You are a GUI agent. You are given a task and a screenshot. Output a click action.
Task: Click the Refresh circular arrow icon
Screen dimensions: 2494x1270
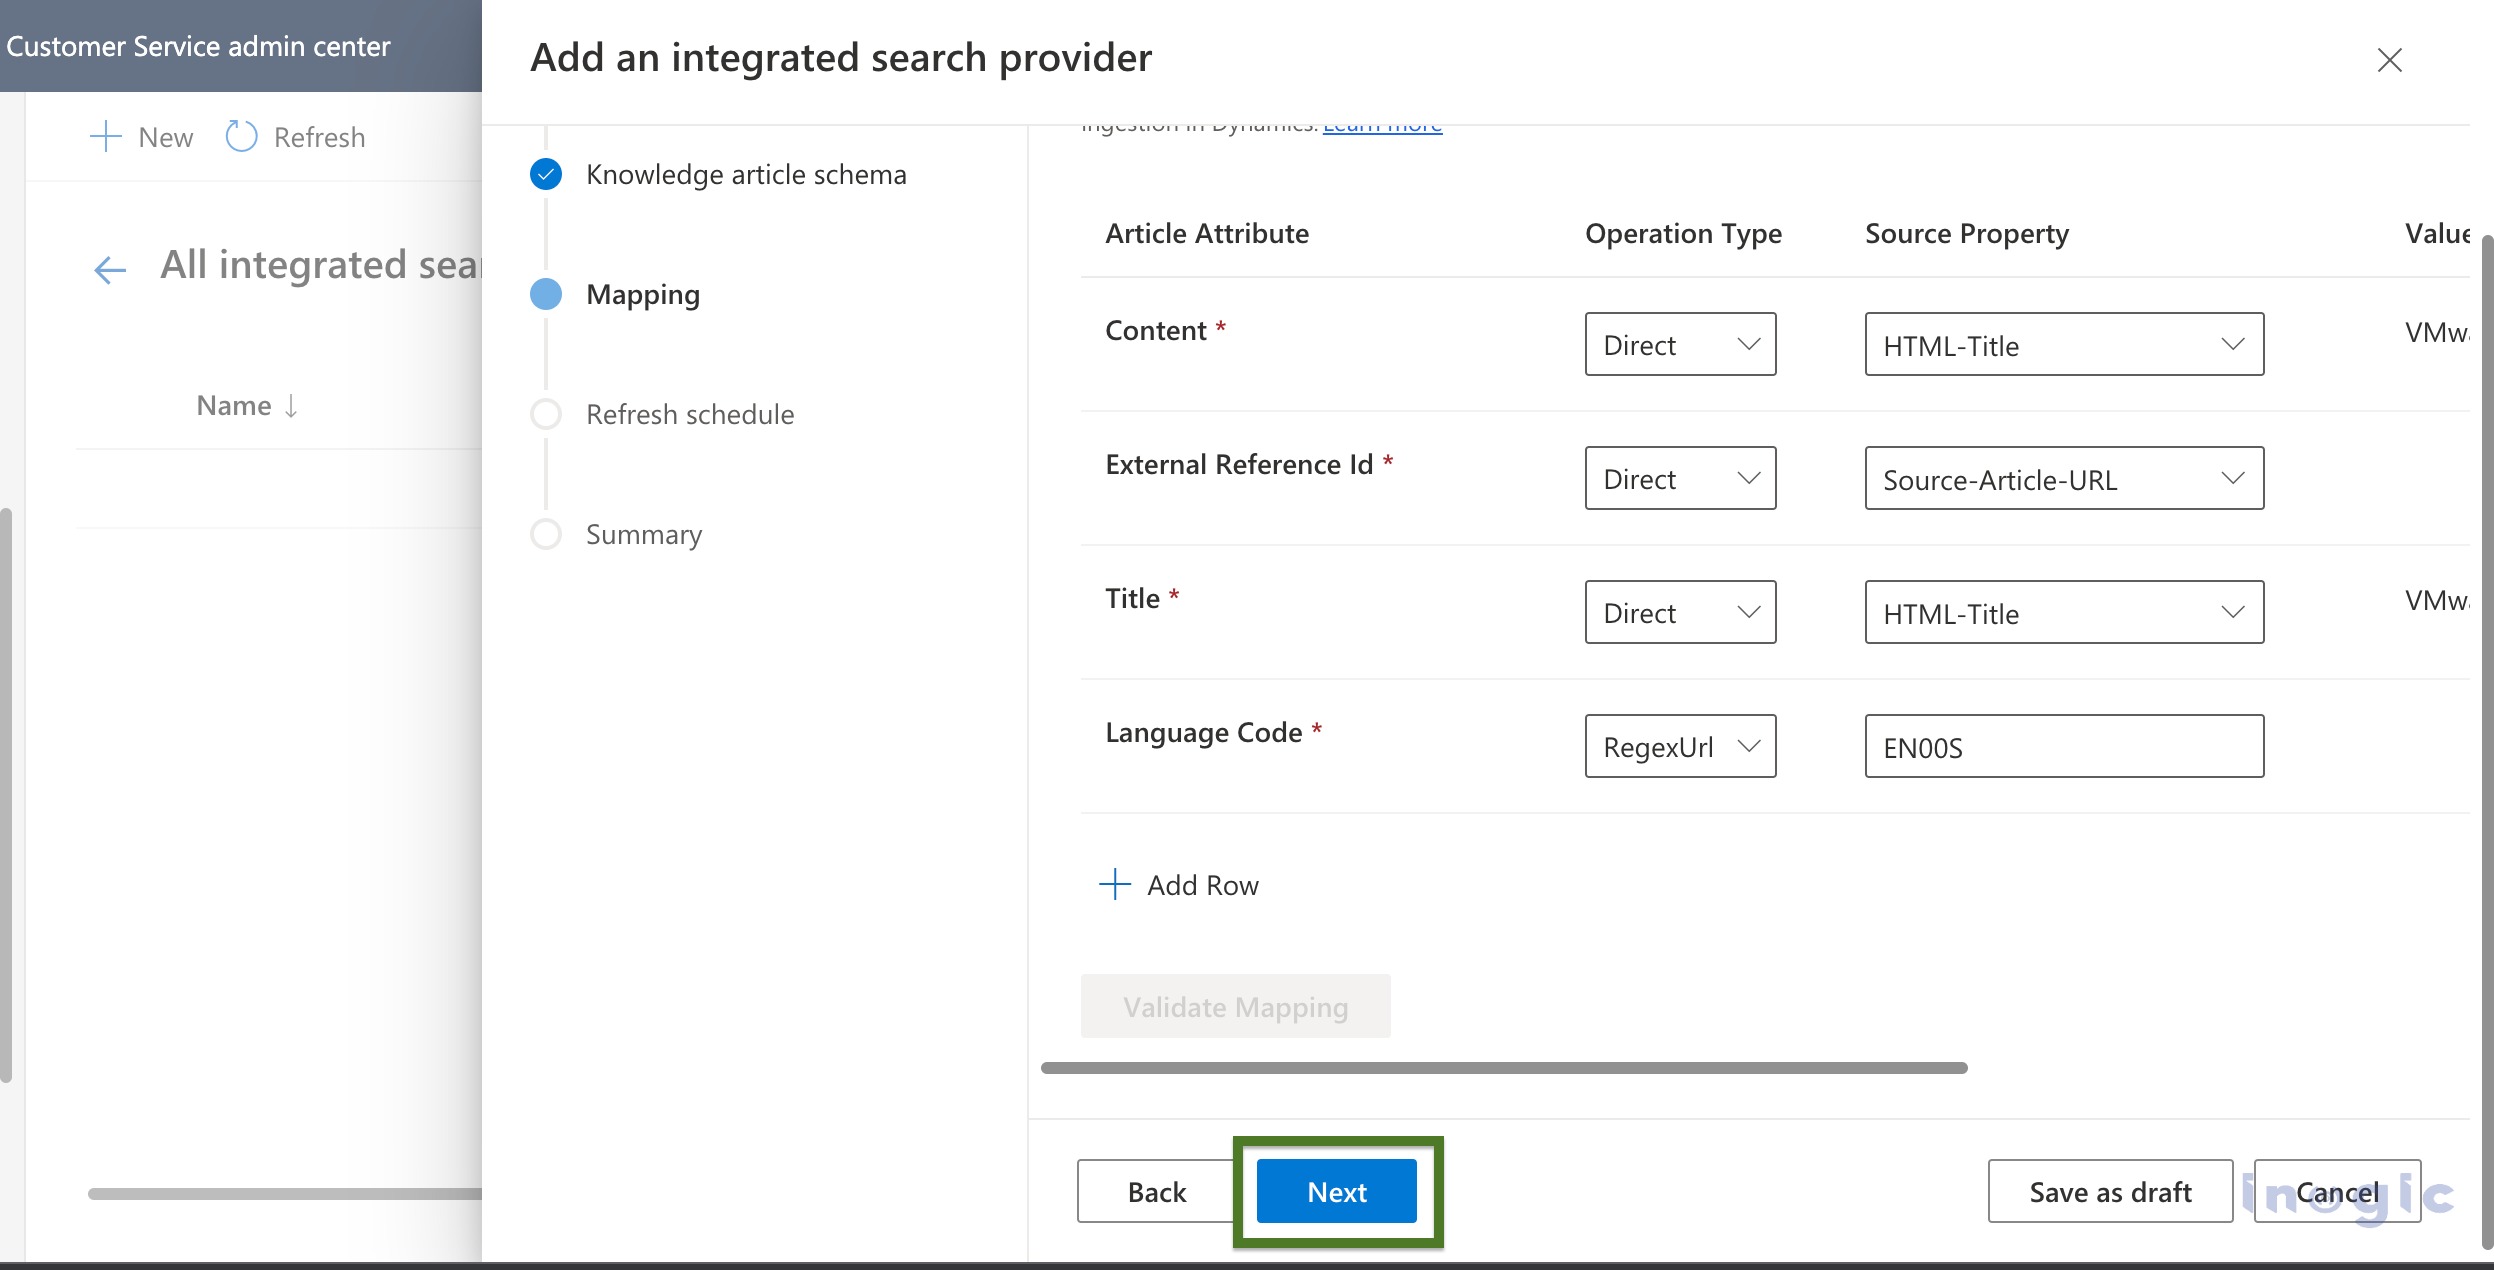coord(241,137)
